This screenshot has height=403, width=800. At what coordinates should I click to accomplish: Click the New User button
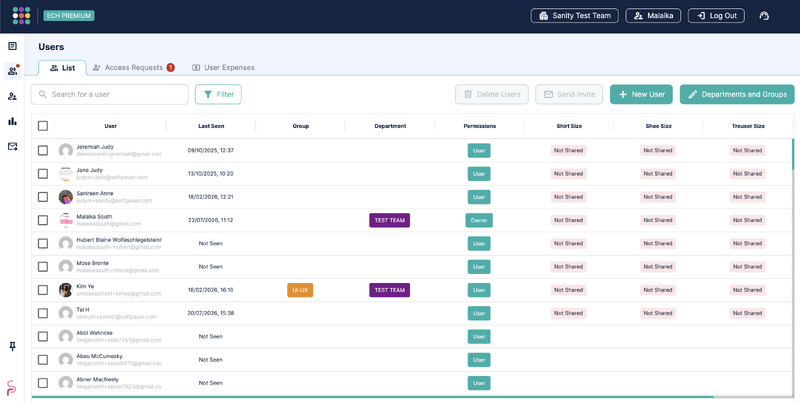pyautogui.click(x=641, y=94)
